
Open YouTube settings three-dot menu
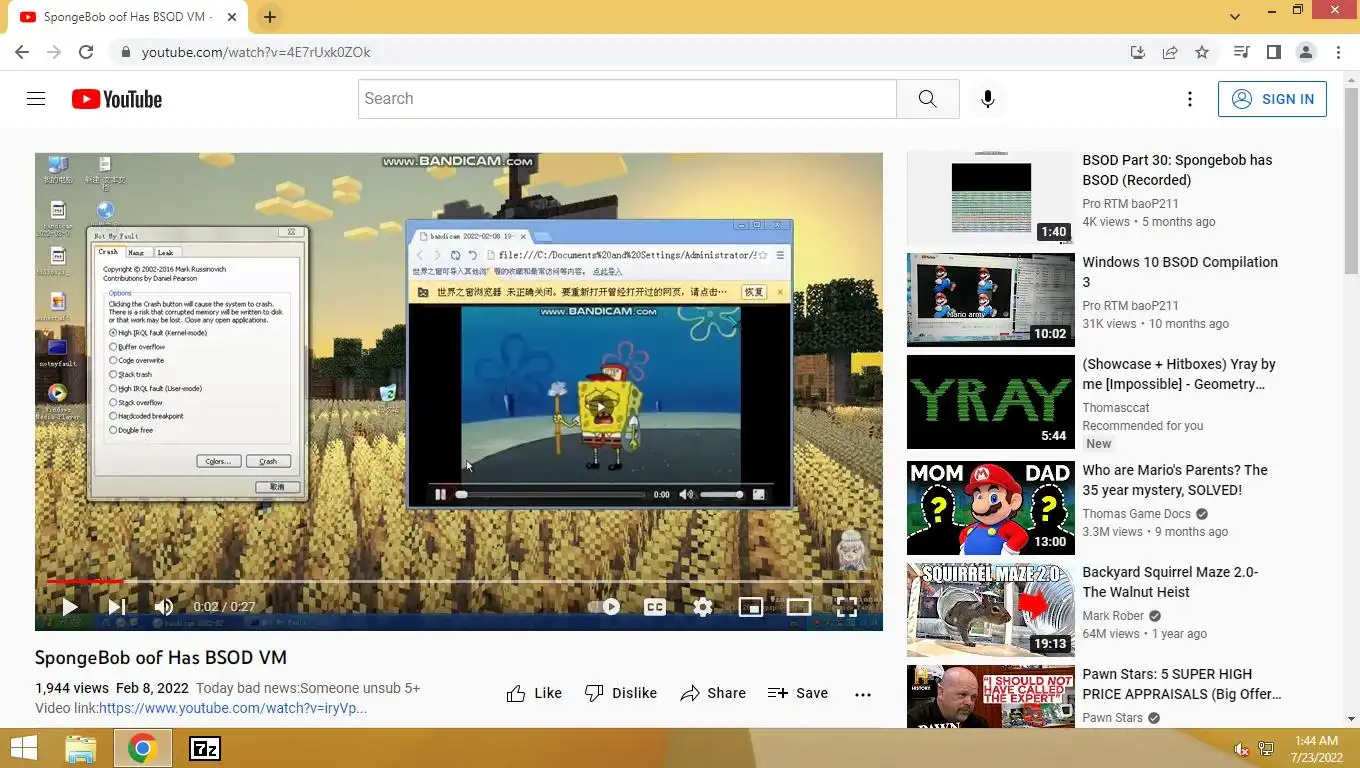(1190, 99)
